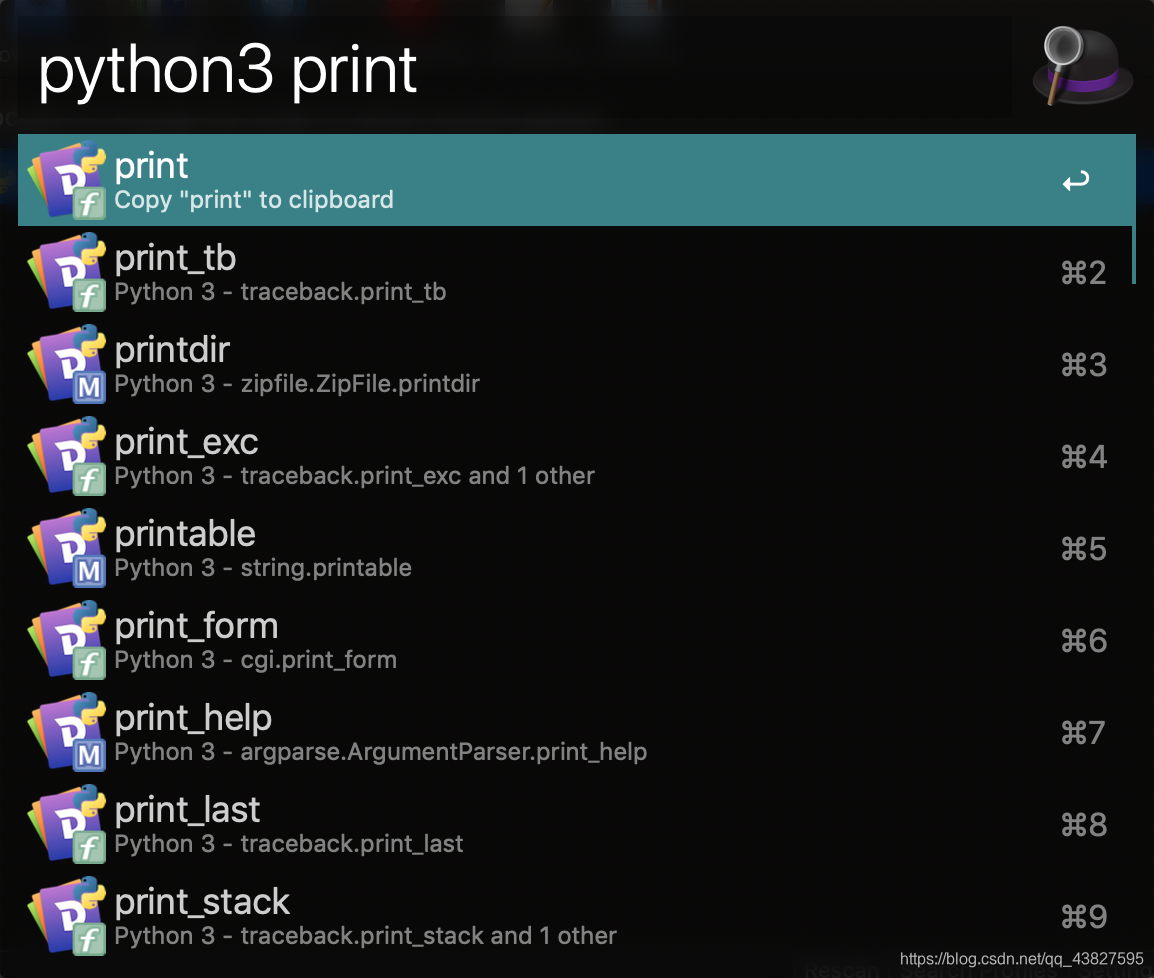The image size is (1154, 978).
Task: Click 'Python 3 - traceback.print_tb' subtitle
Action: pyautogui.click(x=280, y=292)
